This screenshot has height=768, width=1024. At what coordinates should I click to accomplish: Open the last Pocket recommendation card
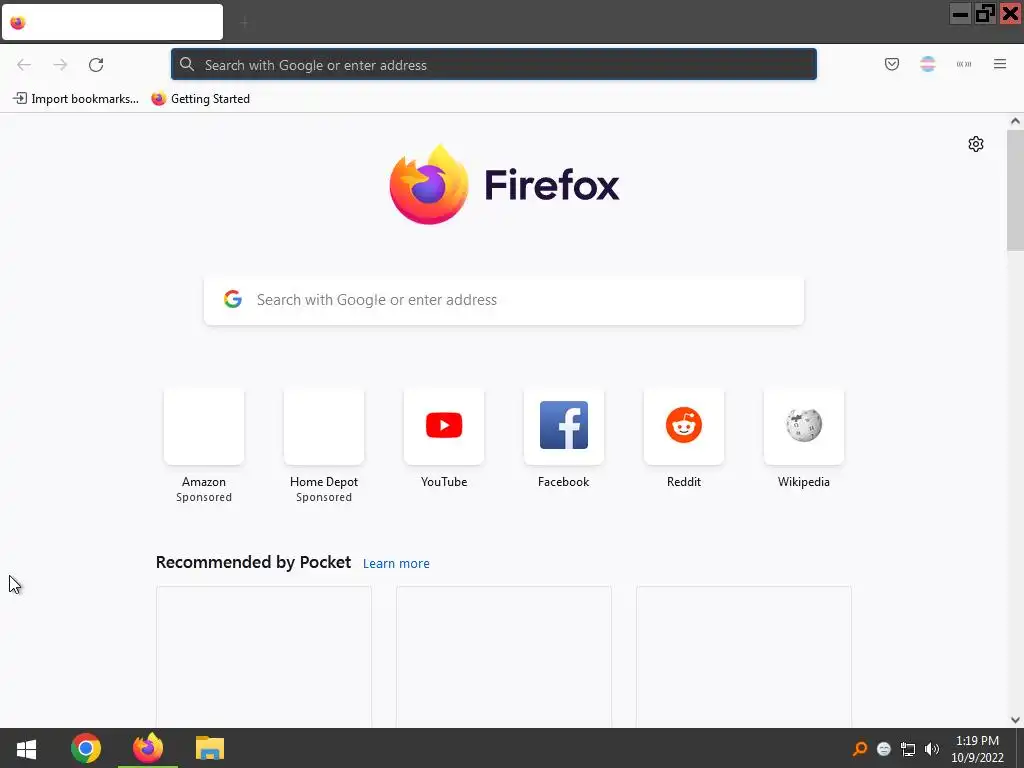744,656
